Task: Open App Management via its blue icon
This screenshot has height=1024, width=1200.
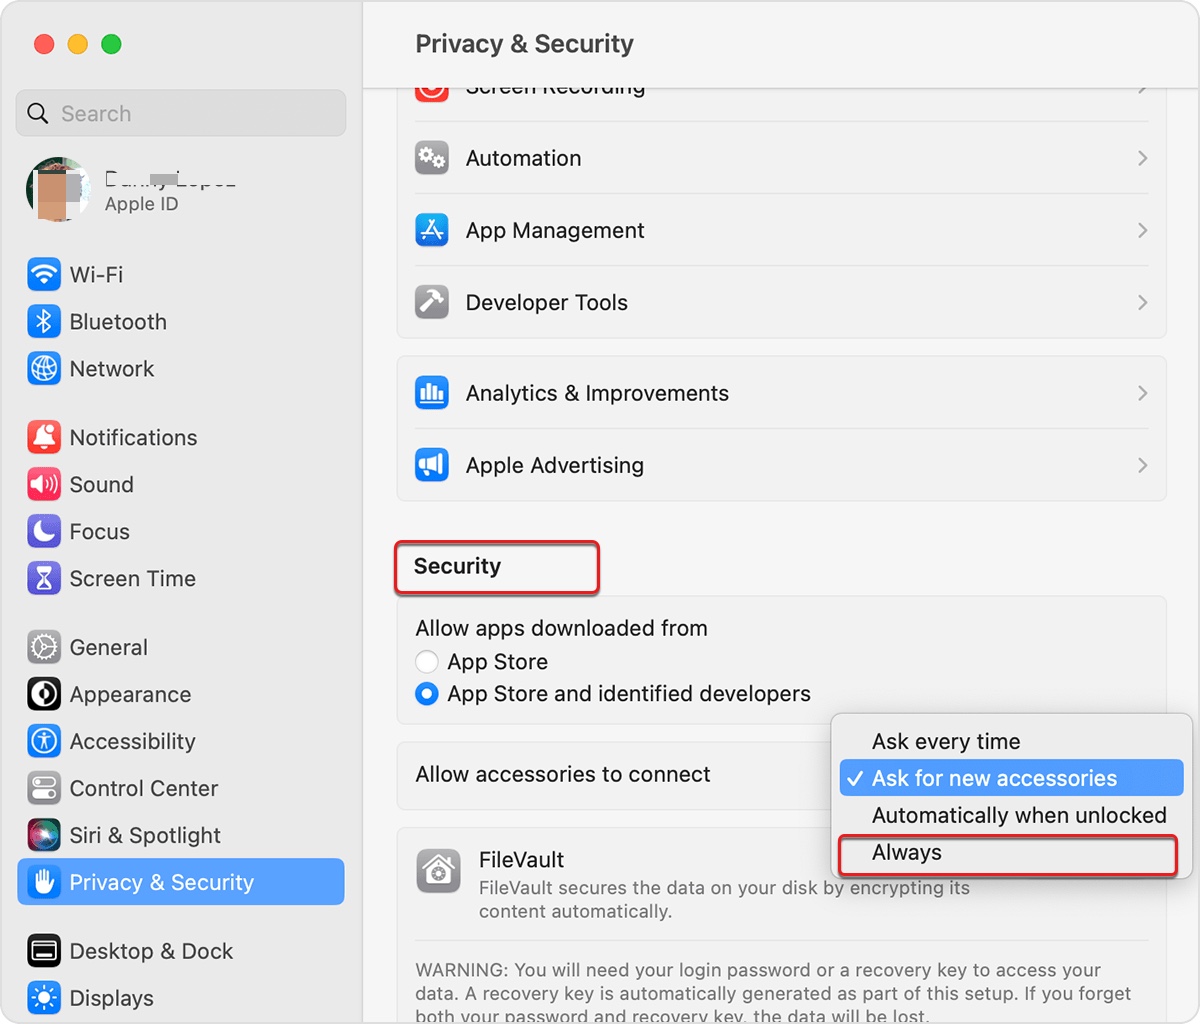Action: [x=431, y=230]
